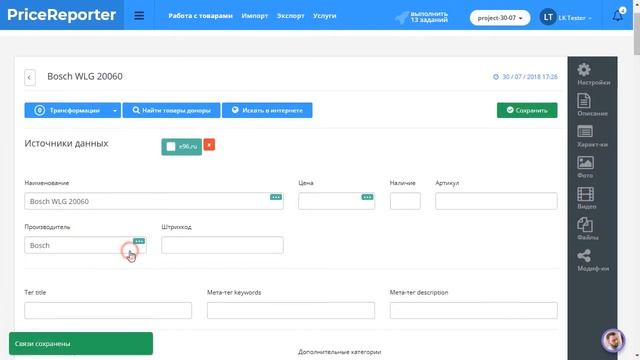The image size is (640, 360).
Task: Toggle the e96.ru source checkbox
Action: tap(171, 147)
